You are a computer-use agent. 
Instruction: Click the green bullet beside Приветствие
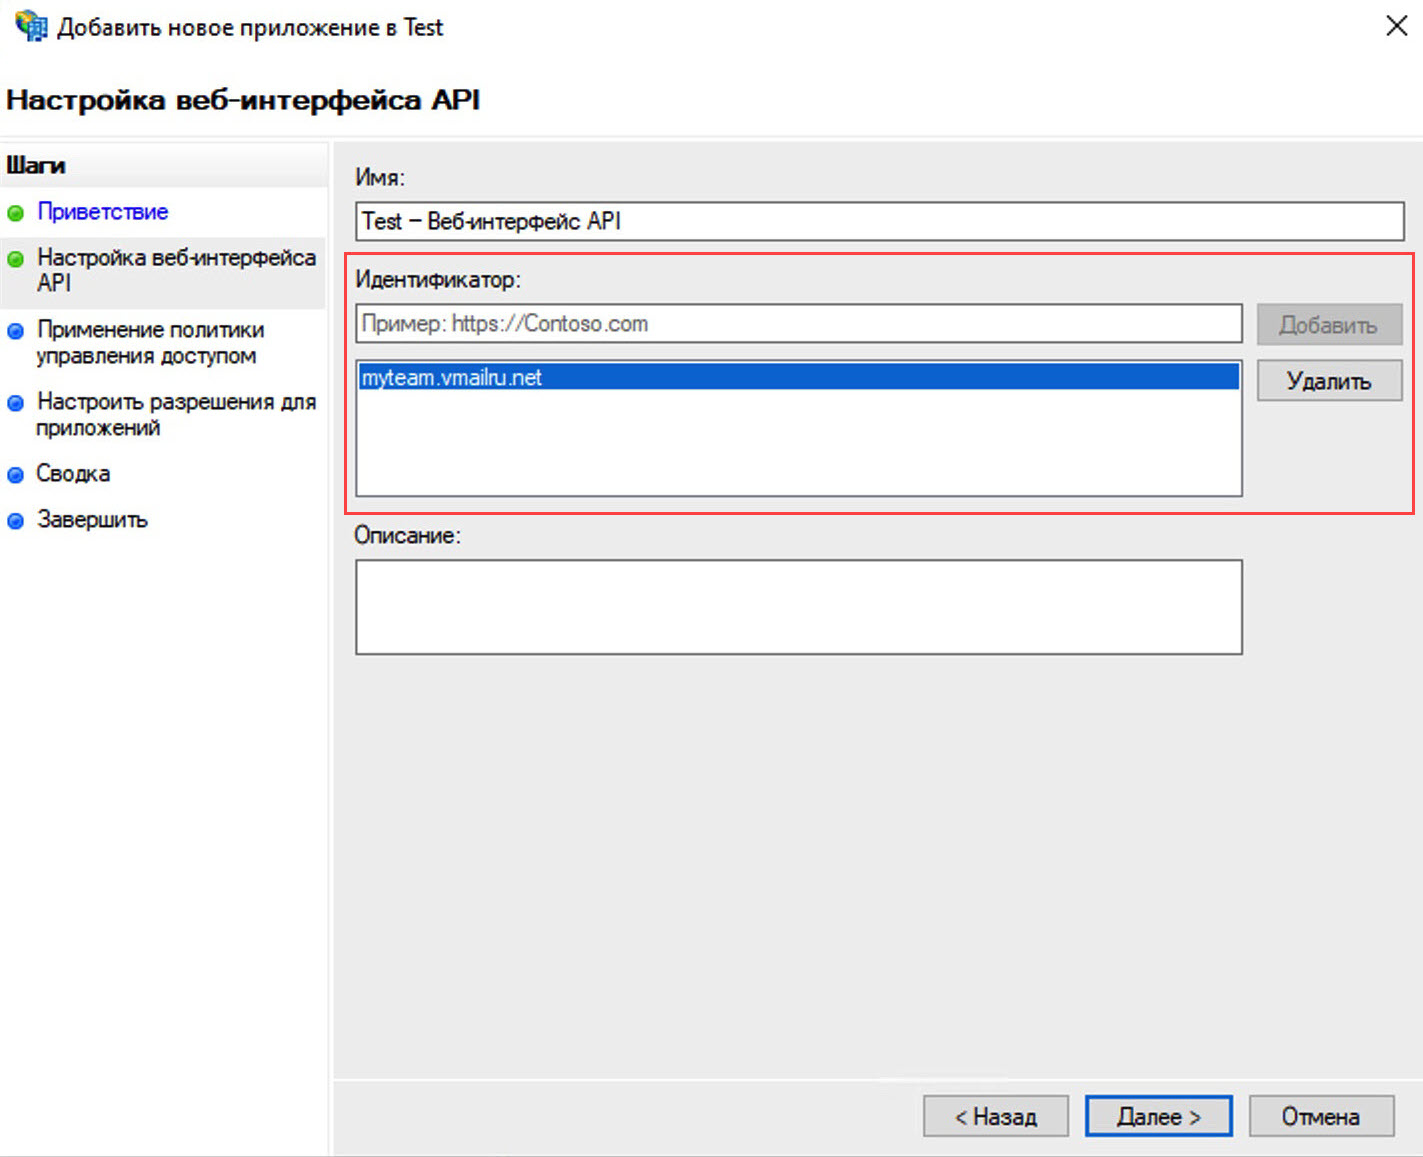pos(16,213)
